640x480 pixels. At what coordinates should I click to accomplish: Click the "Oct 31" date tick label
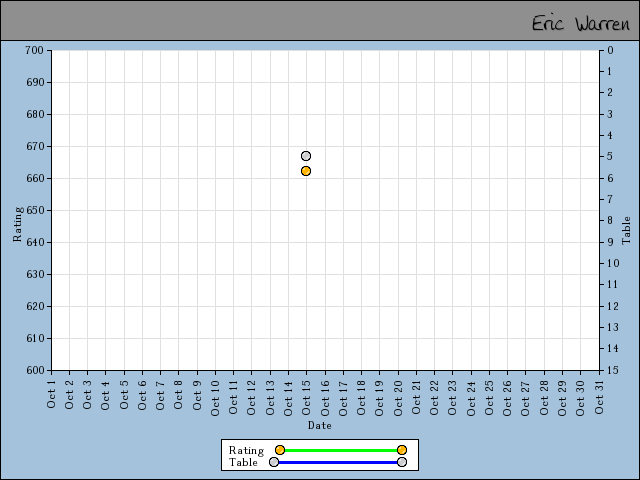599,394
